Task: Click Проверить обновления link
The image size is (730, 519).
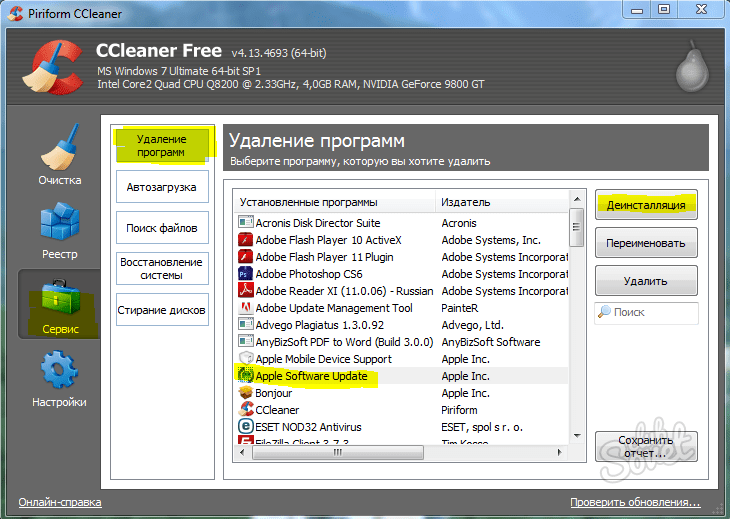Action: pos(635,502)
